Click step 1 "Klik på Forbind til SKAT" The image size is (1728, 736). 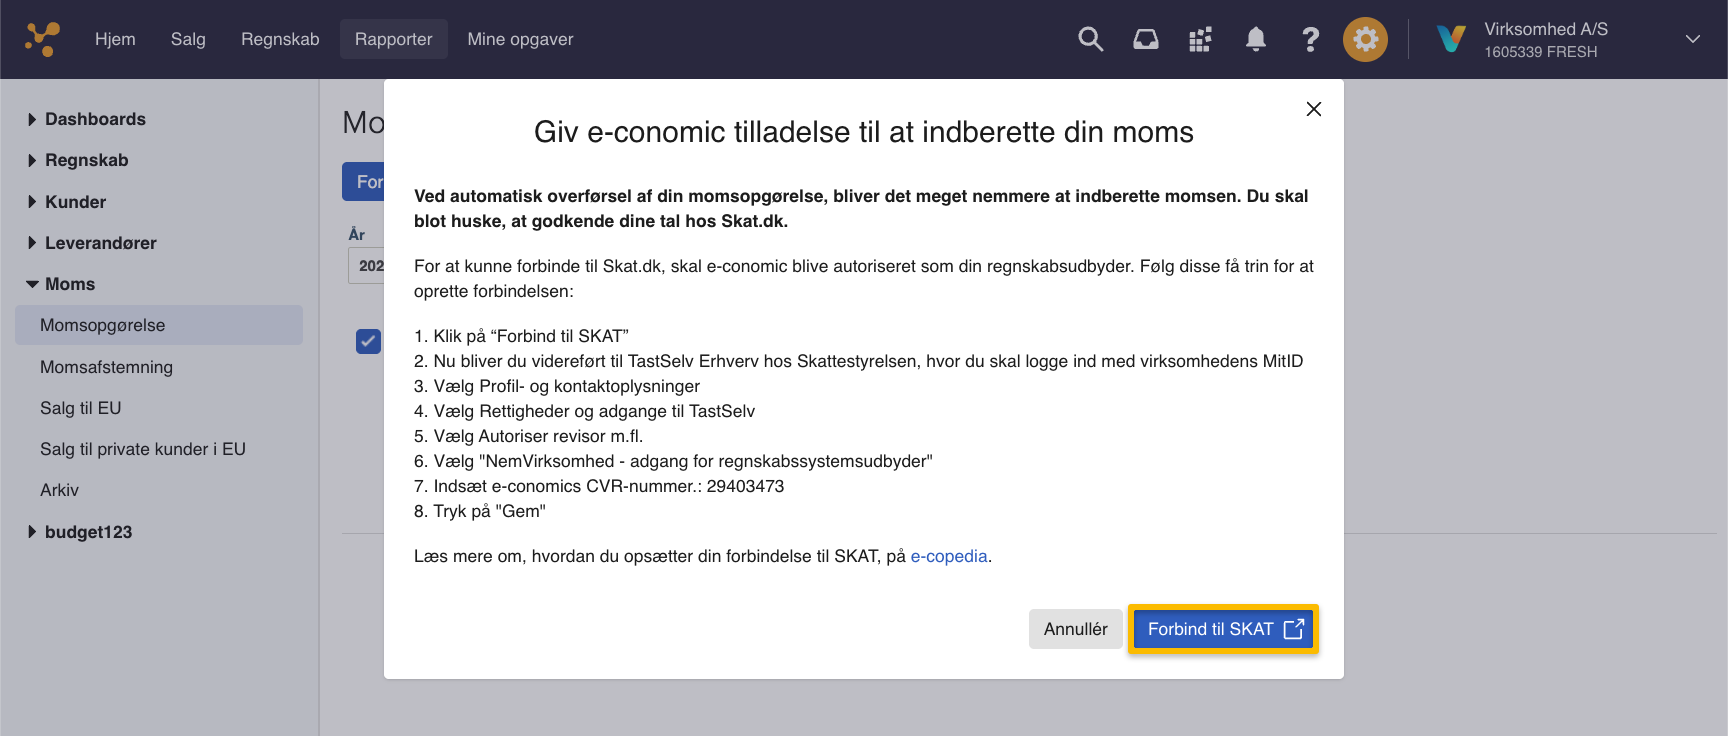coord(521,336)
